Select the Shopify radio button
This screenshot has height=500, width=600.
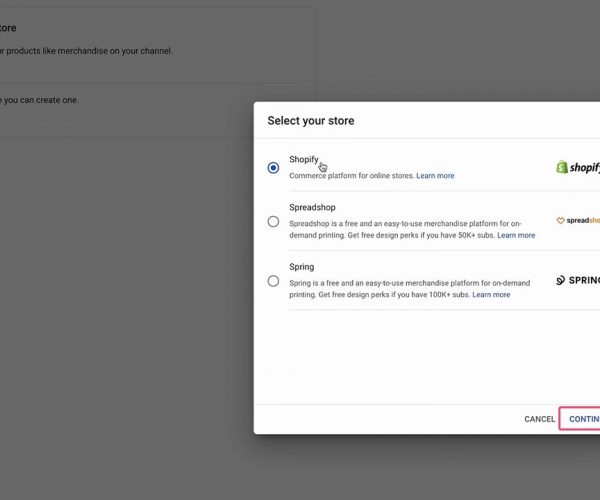(273, 168)
